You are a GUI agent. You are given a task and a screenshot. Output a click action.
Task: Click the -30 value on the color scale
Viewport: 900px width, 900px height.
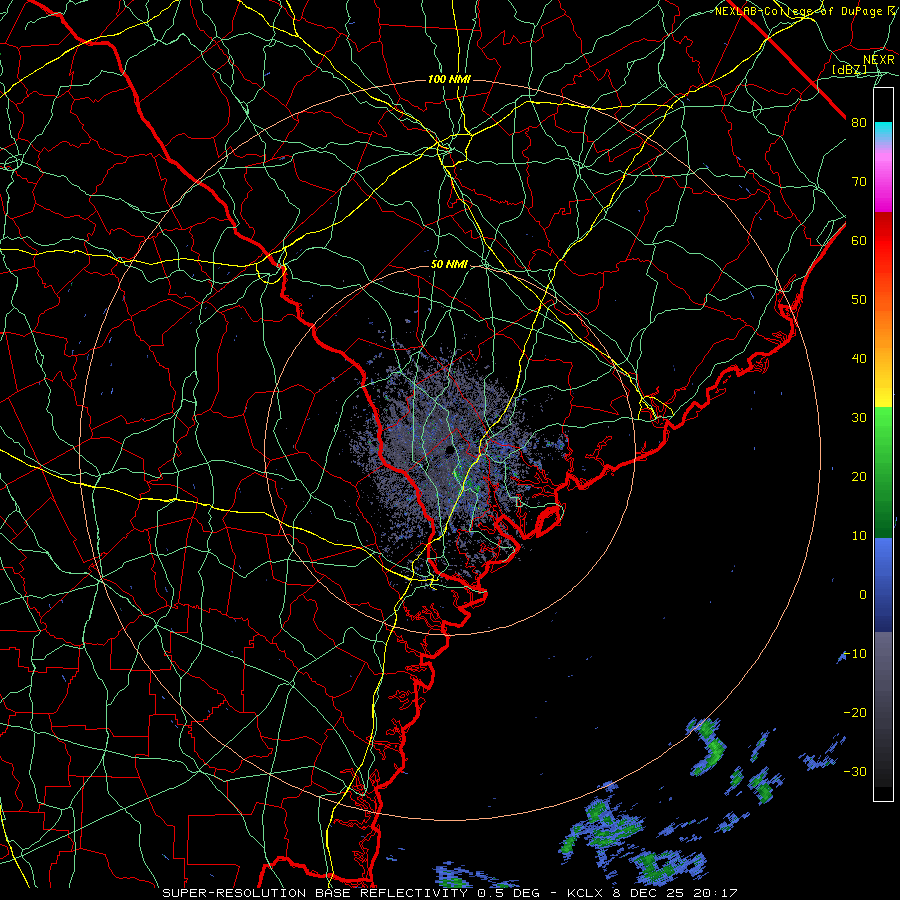point(855,772)
